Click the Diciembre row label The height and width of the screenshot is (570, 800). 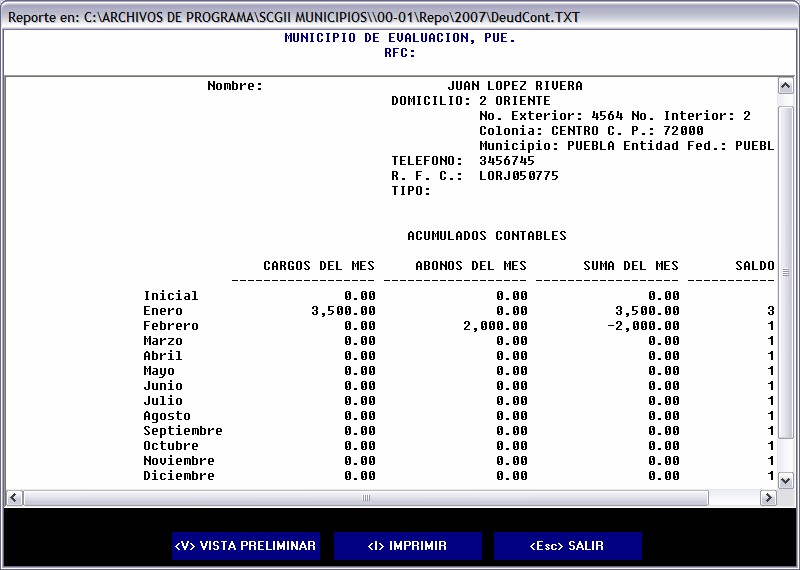coord(179,476)
